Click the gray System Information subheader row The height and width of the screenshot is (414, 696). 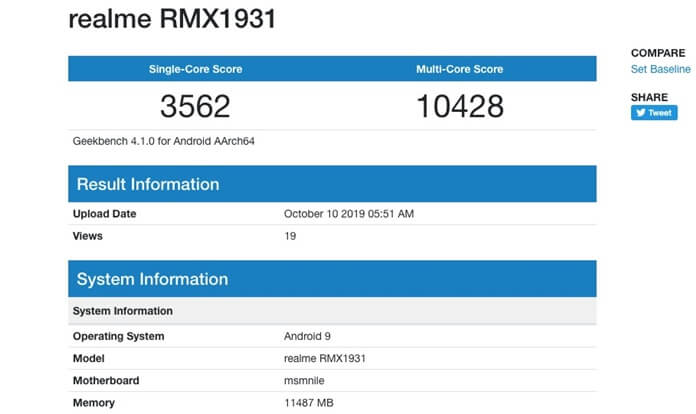pyautogui.click(x=332, y=311)
